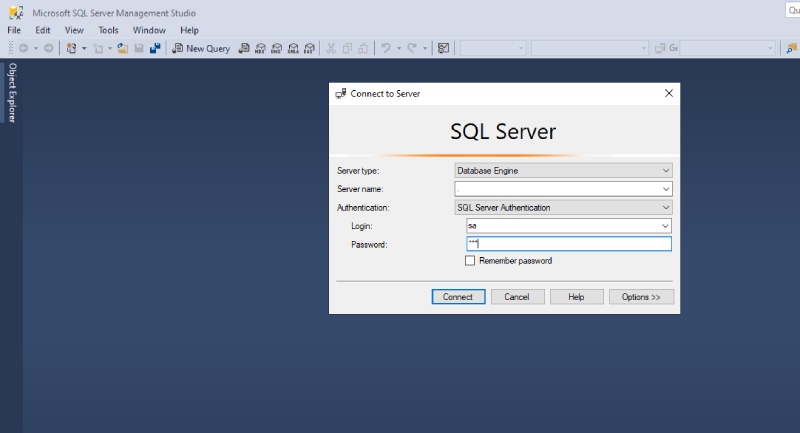Click the Cut scissors icon
800x433 pixels.
[329, 48]
